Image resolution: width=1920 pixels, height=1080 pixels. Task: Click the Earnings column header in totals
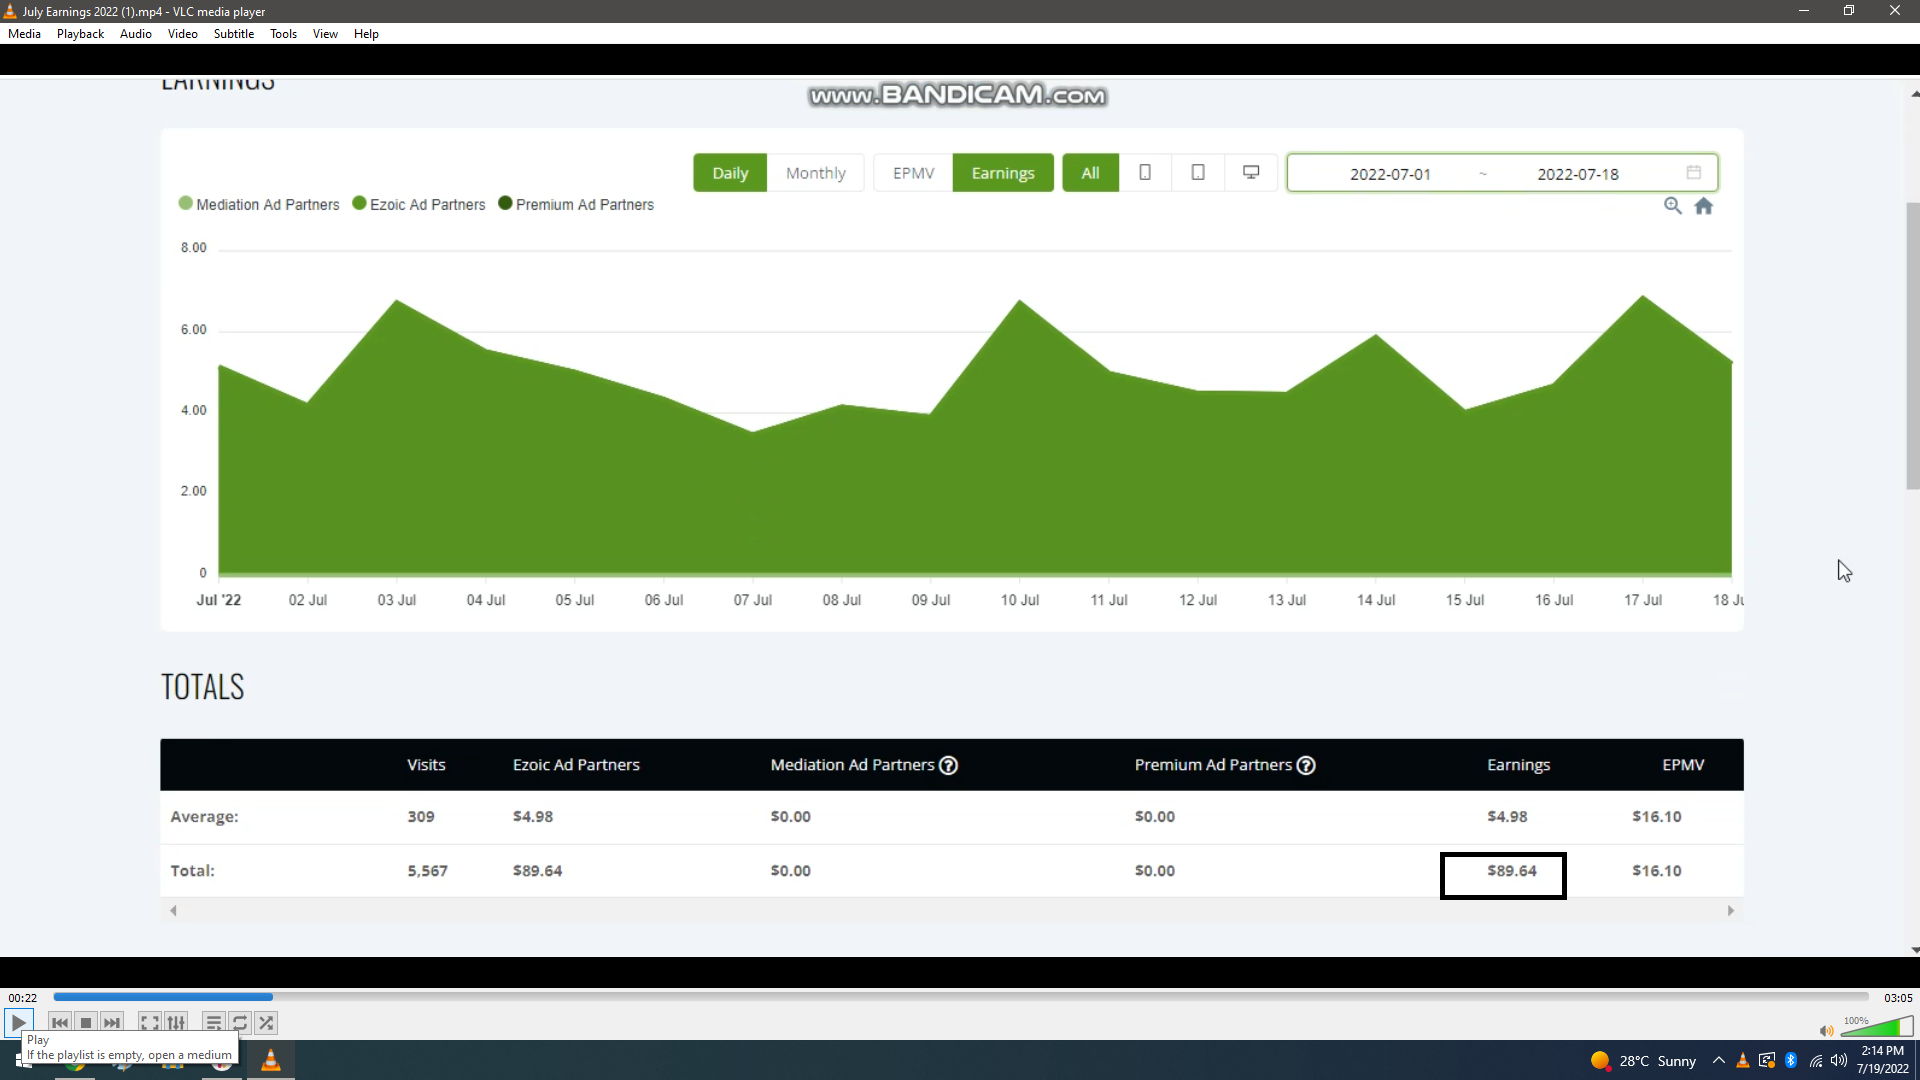click(1518, 765)
